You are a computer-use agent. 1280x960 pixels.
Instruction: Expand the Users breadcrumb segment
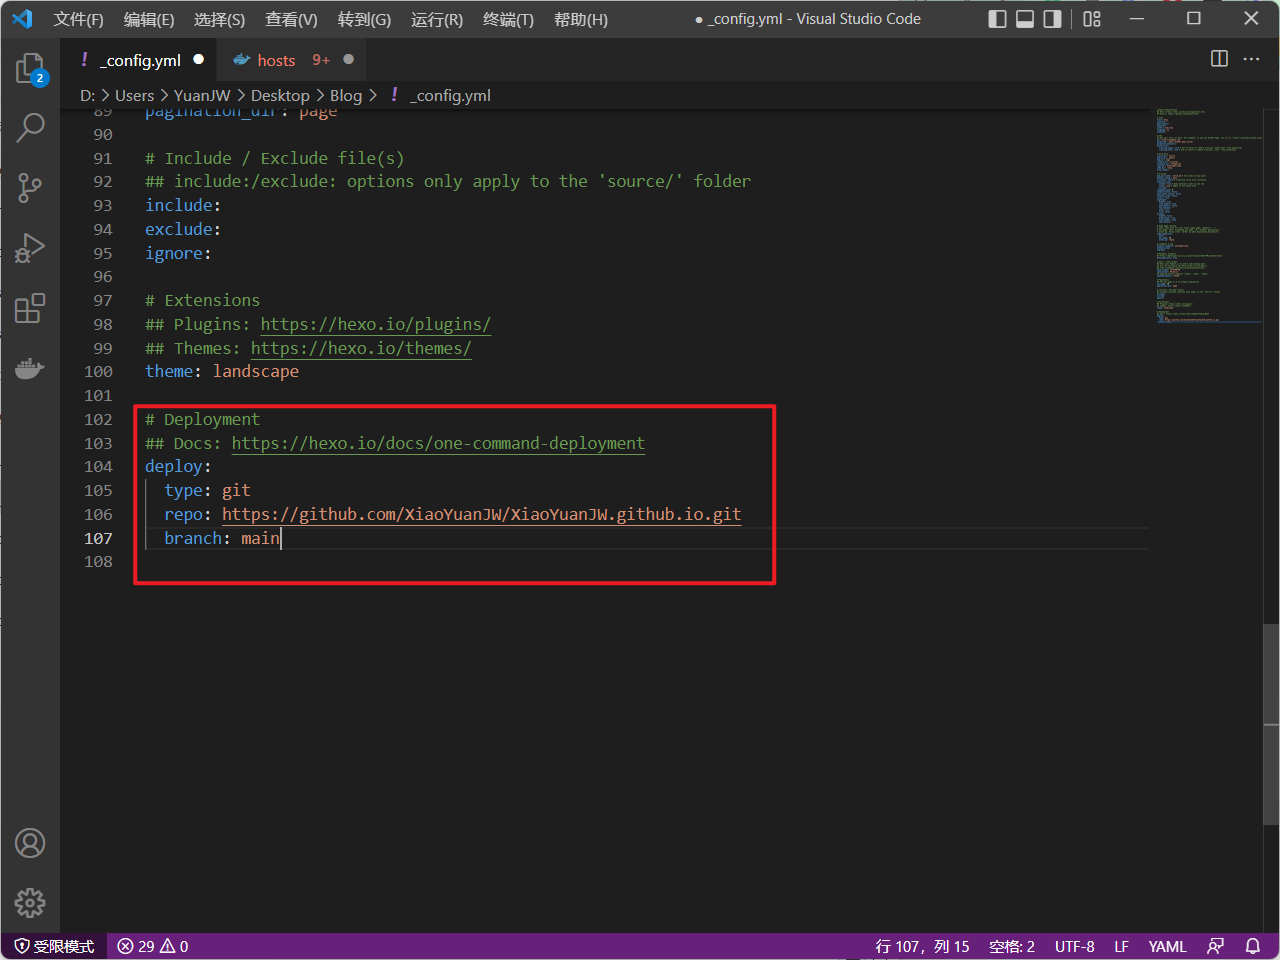pos(135,95)
